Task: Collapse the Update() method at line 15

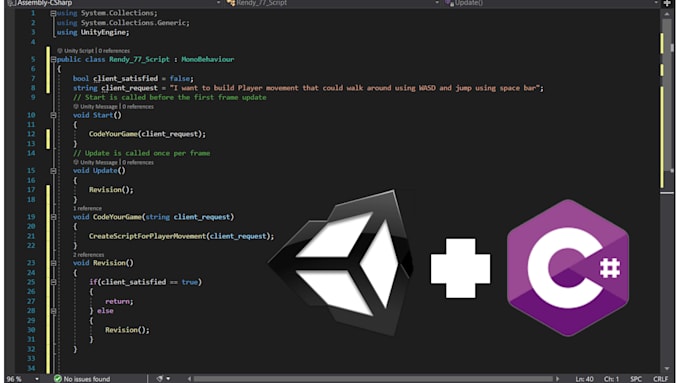Action: (53, 171)
